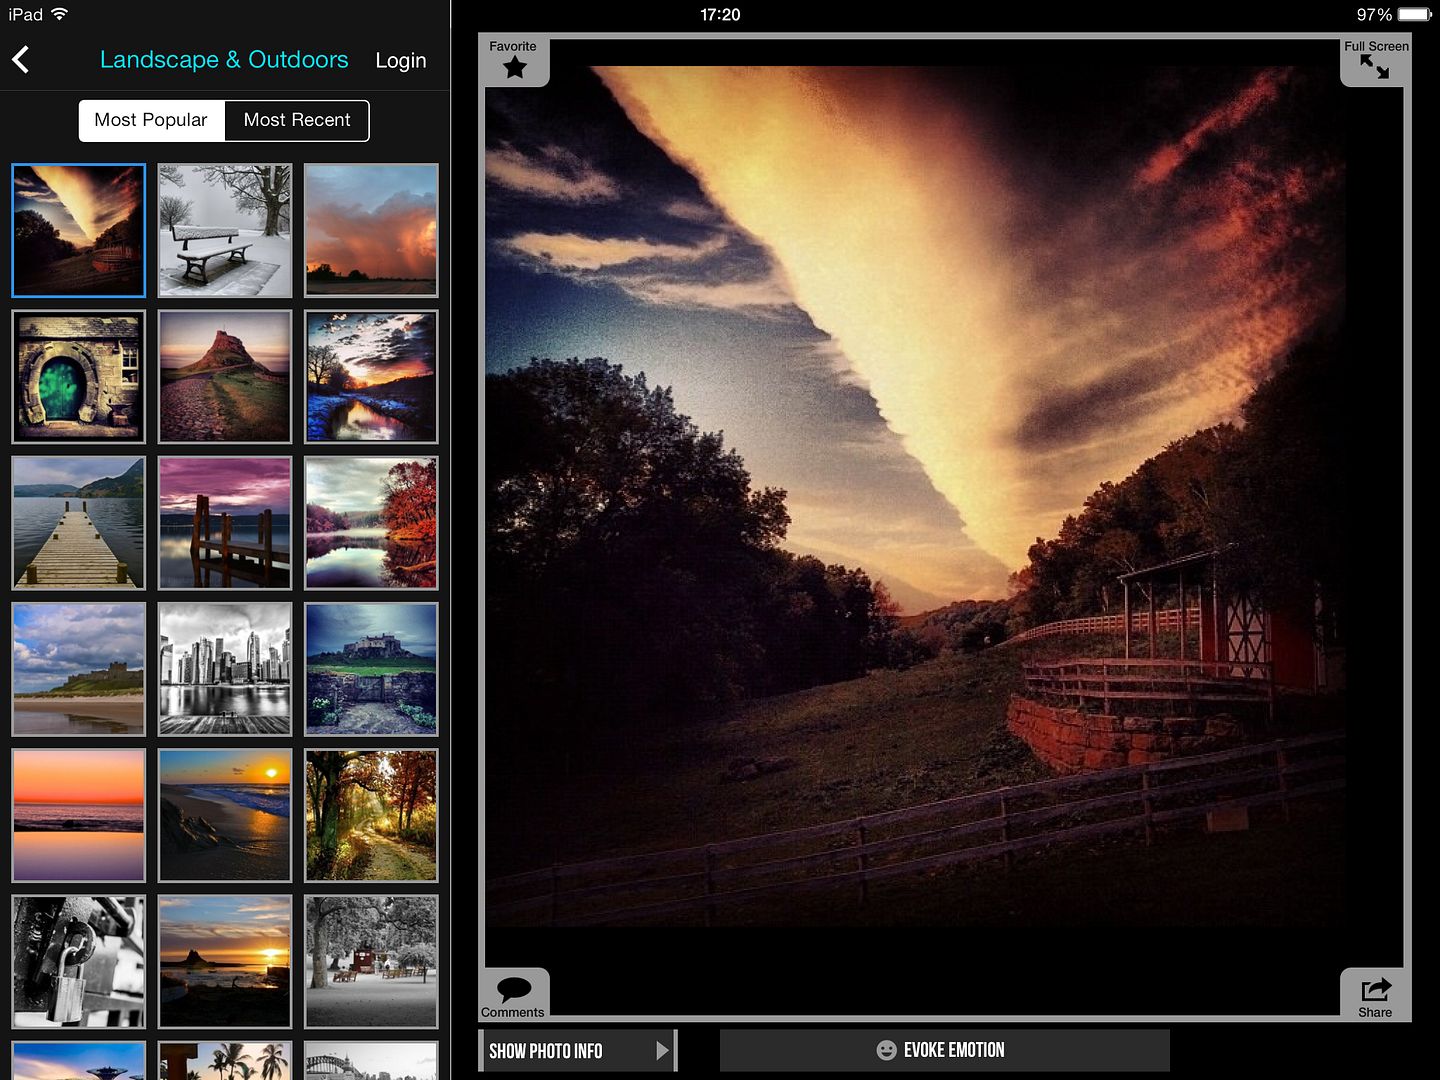Open photo in Full Screen

(1375, 62)
